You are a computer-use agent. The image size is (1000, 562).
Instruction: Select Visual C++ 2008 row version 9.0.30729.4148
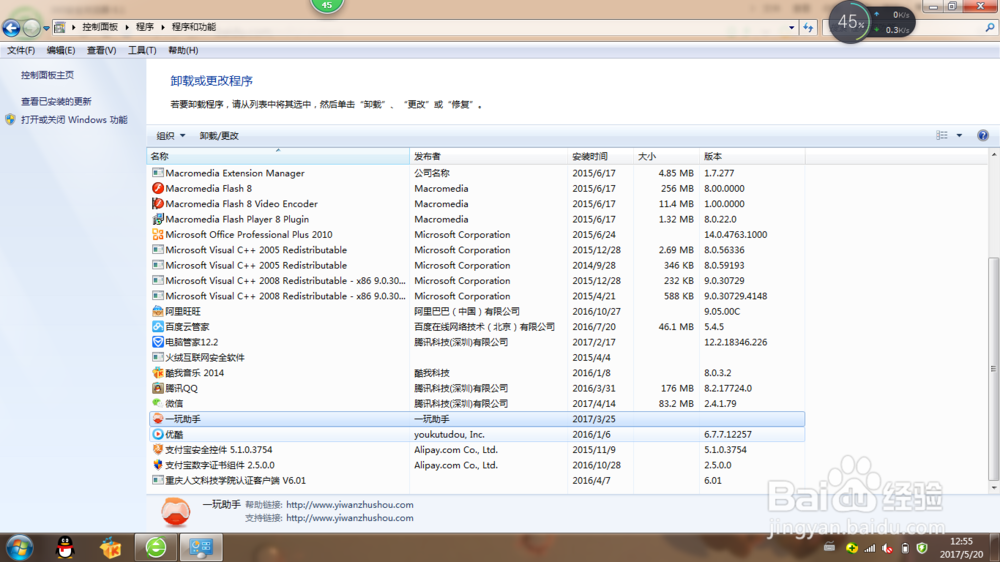click(476, 296)
